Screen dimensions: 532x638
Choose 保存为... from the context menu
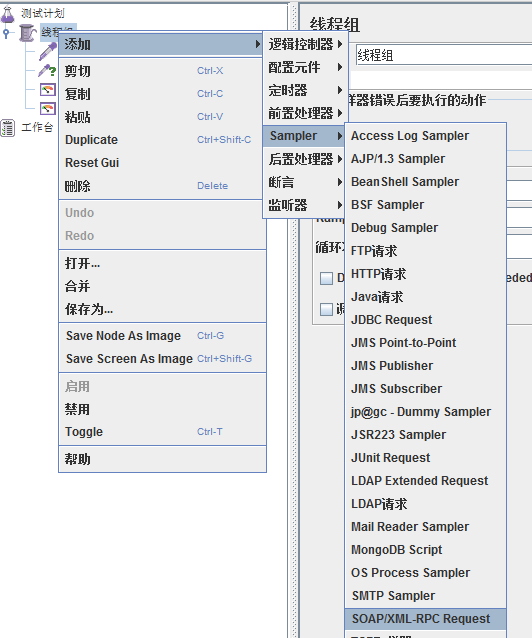(x=162, y=309)
